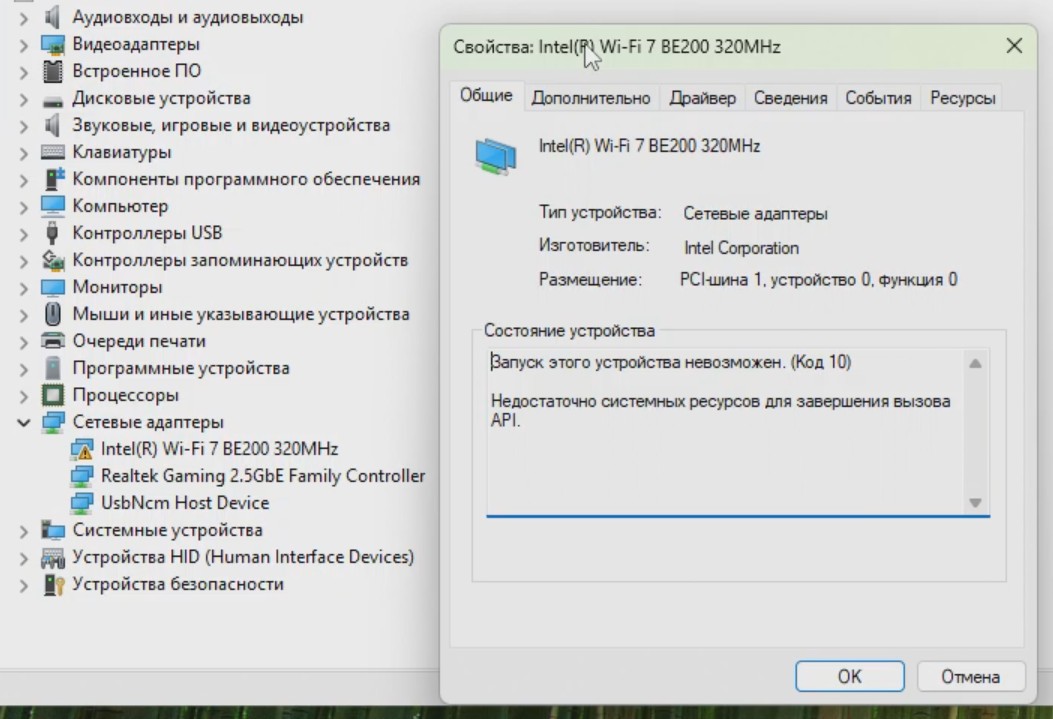This screenshot has height=719, width=1053.
Task: Select Realtek Gaming 2.5GbE Family Controller
Action: (263, 476)
